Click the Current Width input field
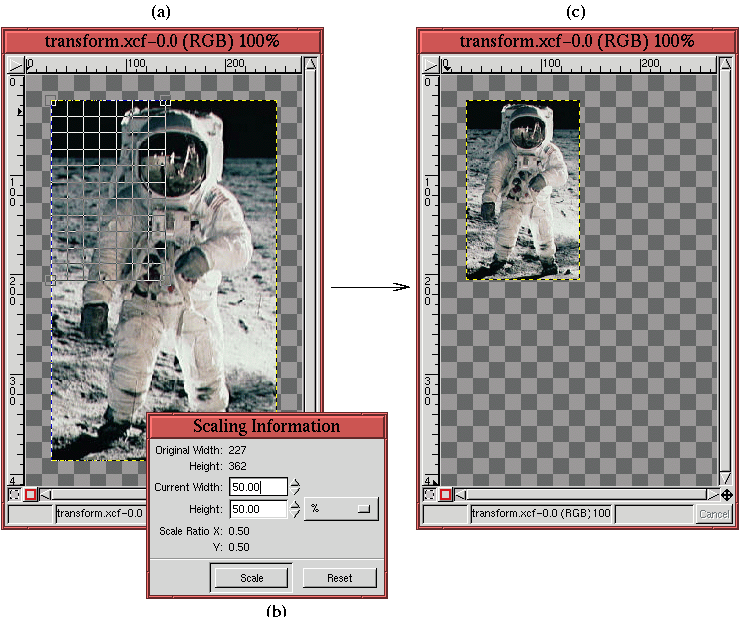The height and width of the screenshot is (617, 739). pos(258,487)
